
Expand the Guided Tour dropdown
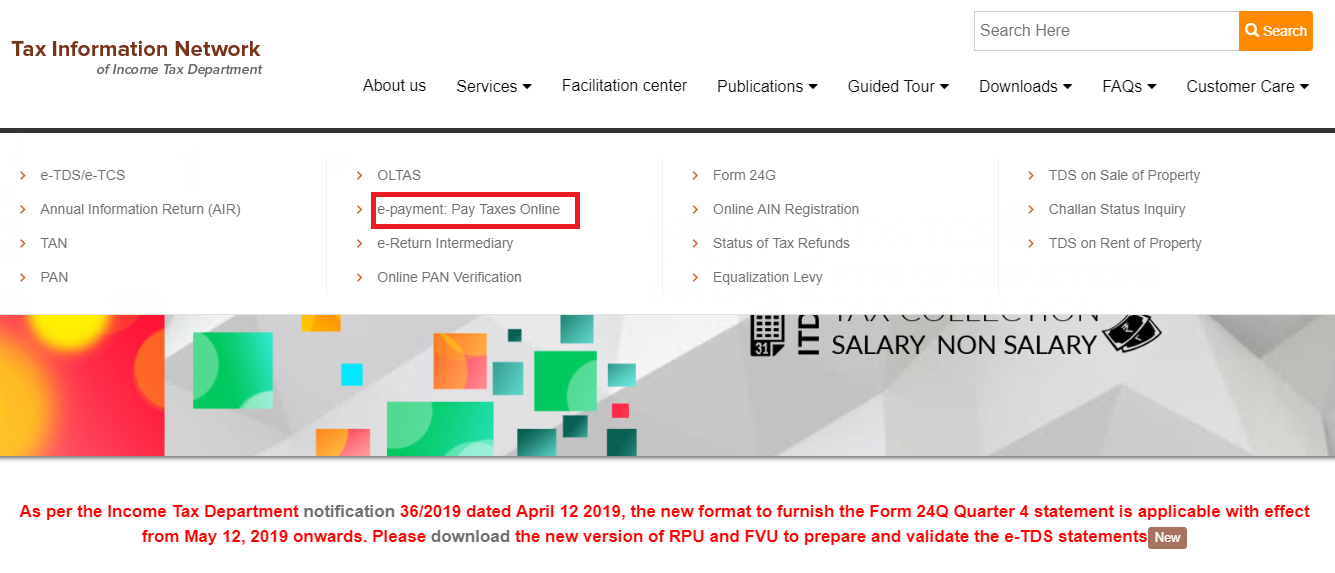(898, 86)
